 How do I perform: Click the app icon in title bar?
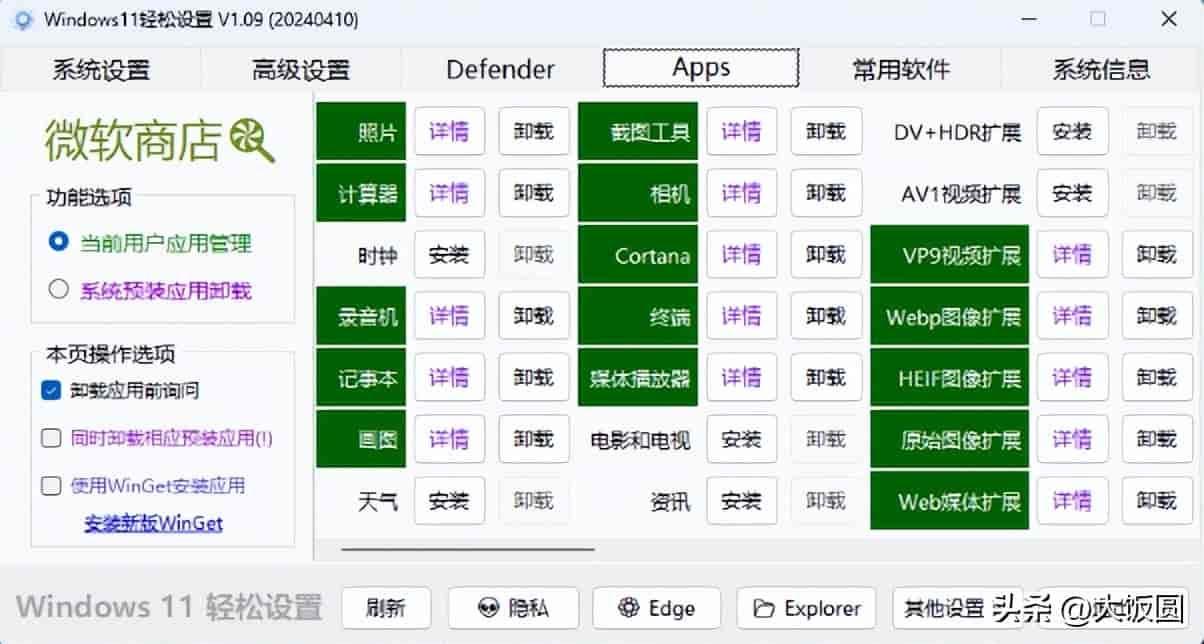[x=24, y=20]
